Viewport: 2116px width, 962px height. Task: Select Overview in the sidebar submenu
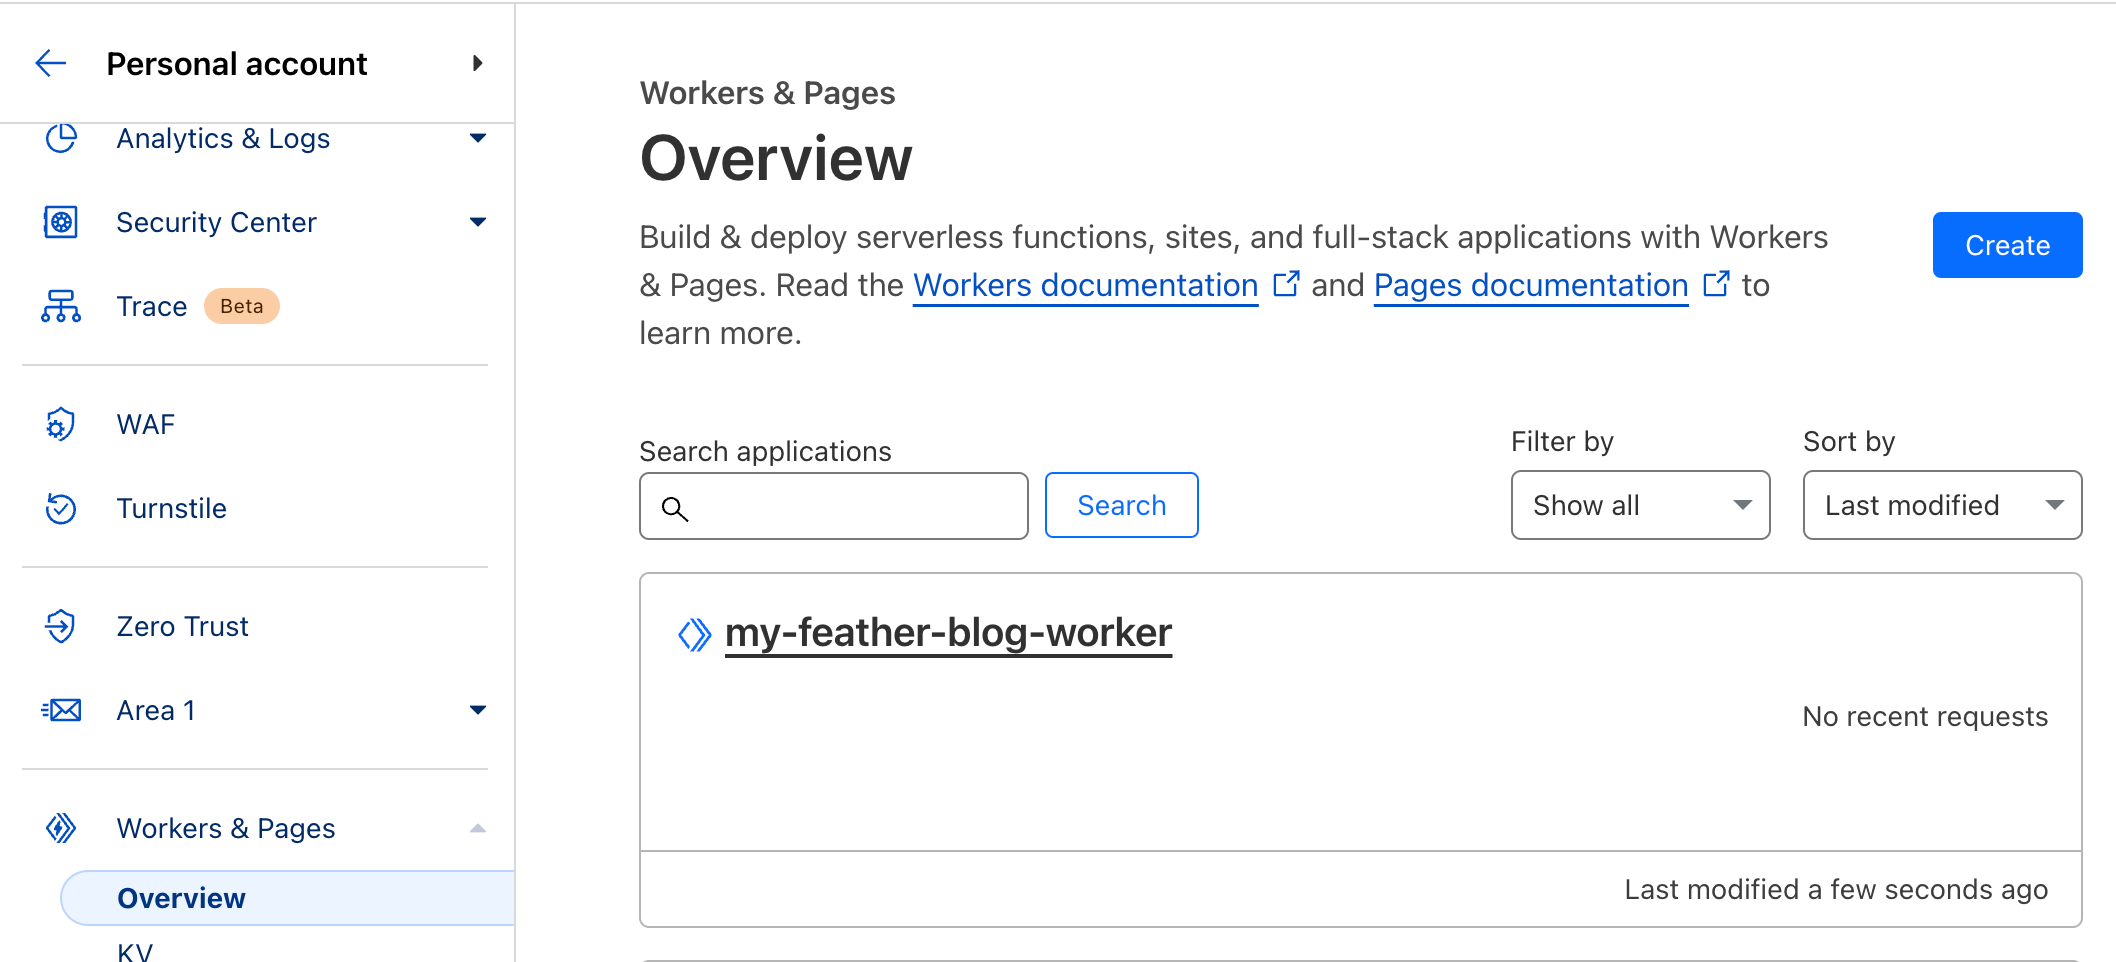coord(288,898)
